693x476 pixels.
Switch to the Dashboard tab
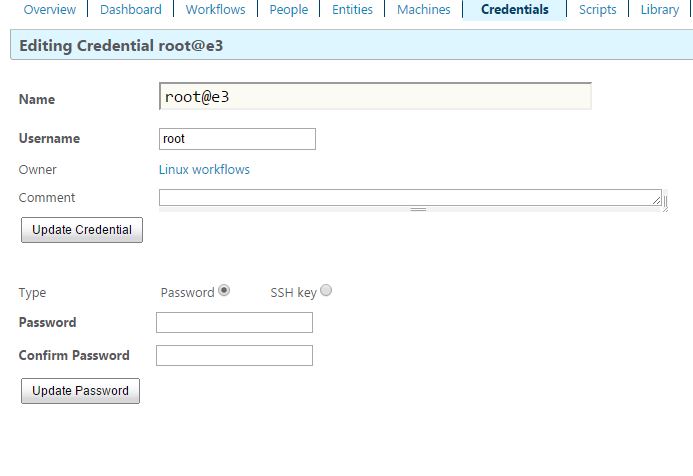(131, 9)
